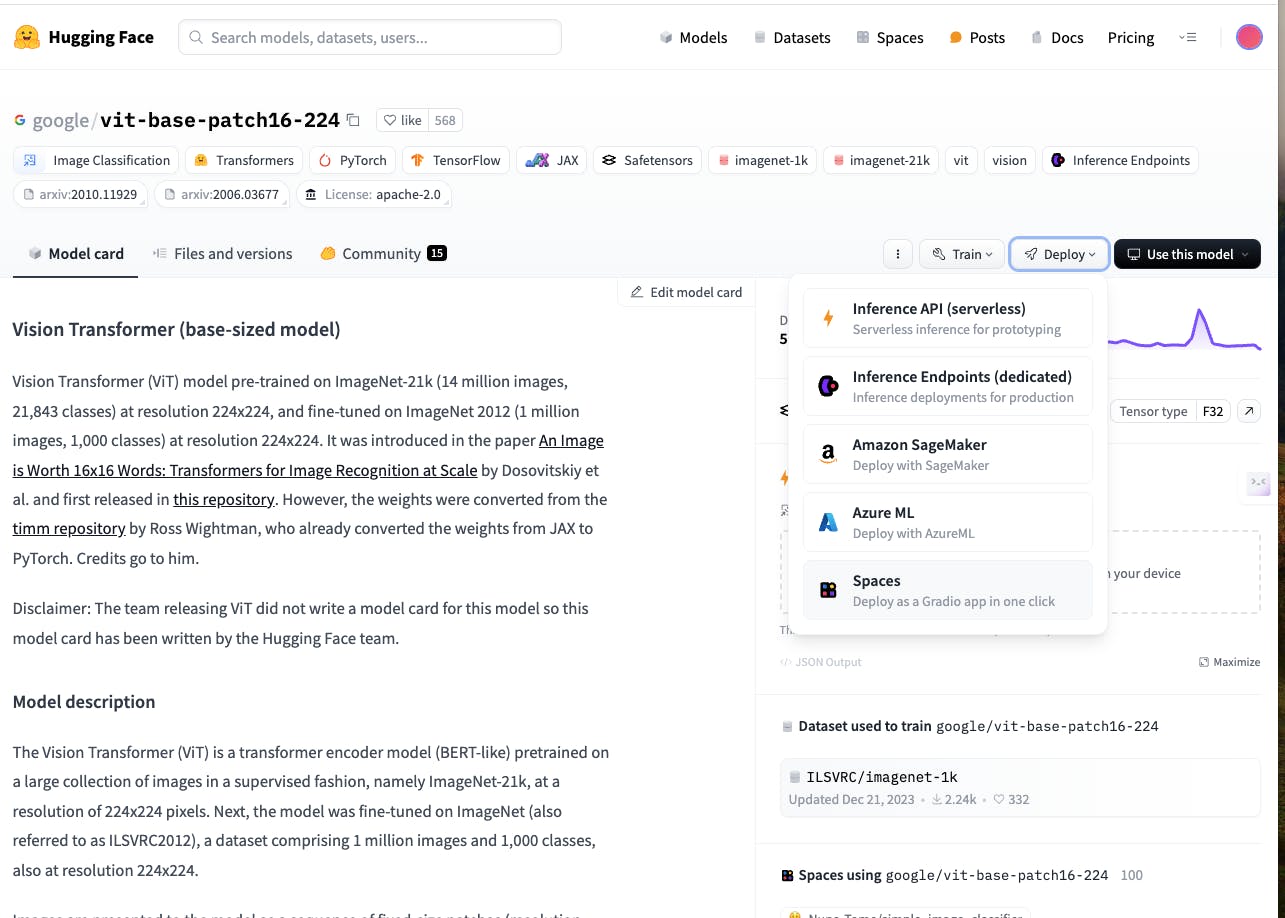The image size is (1285, 918).
Task: Expand the Use this model dropdown
Action: click(x=1187, y=254)
